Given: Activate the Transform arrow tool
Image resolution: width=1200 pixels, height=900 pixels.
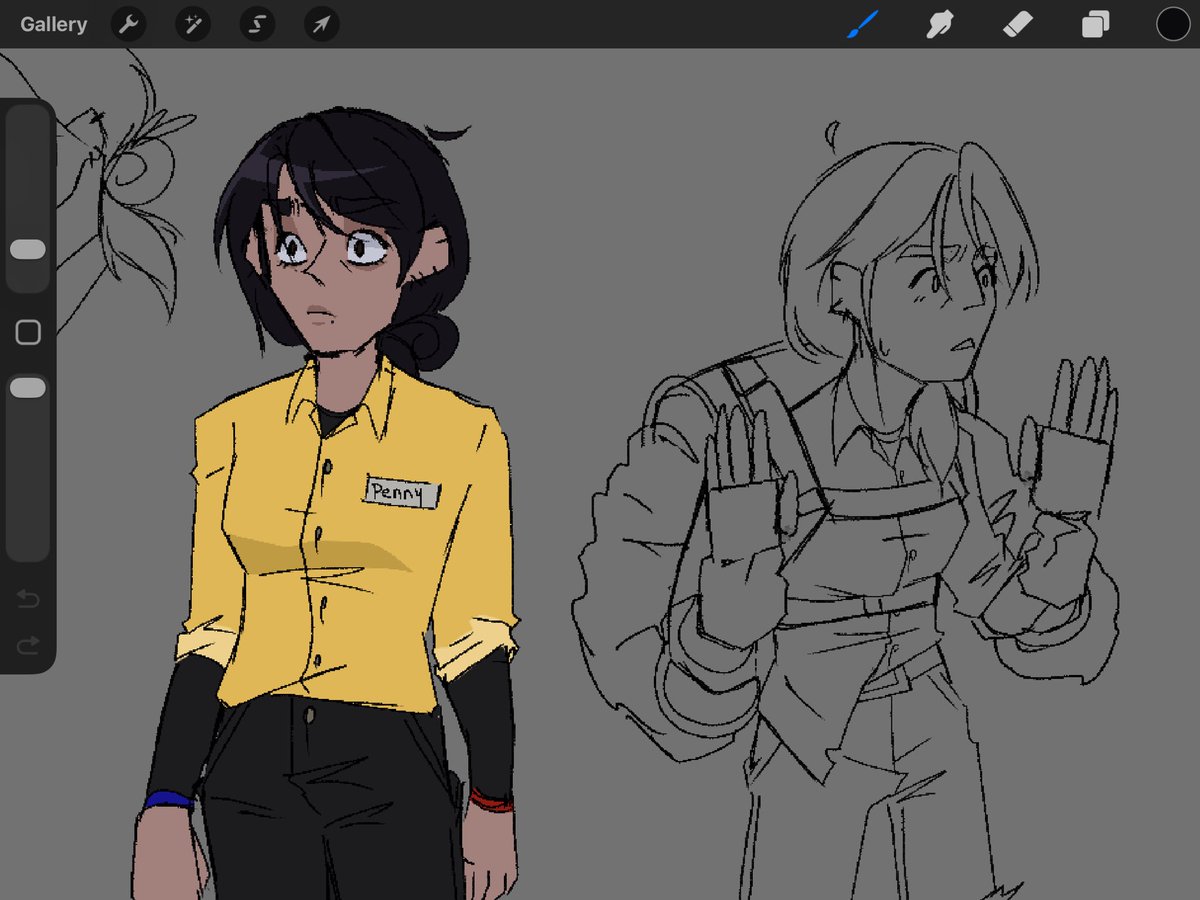Looking at the screenshot, I should pos(321,24).
